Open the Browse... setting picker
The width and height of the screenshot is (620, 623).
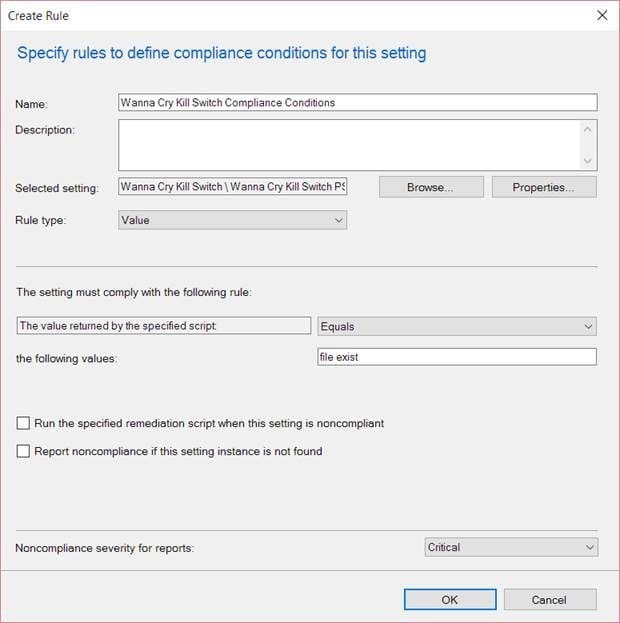pyautogui.click(x=431, y=187)
